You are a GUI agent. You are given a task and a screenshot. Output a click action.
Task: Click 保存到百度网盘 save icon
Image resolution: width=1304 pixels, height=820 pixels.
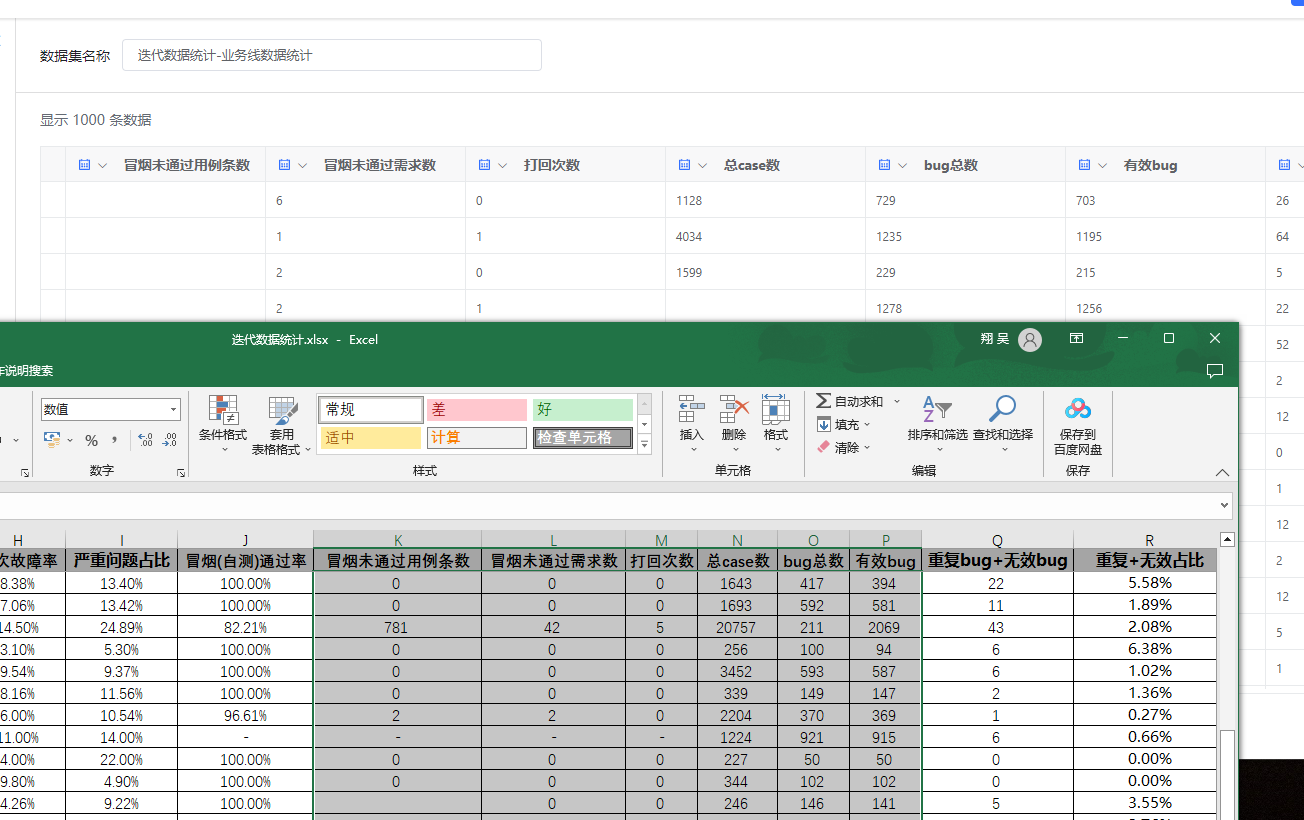click(1077, 410)
